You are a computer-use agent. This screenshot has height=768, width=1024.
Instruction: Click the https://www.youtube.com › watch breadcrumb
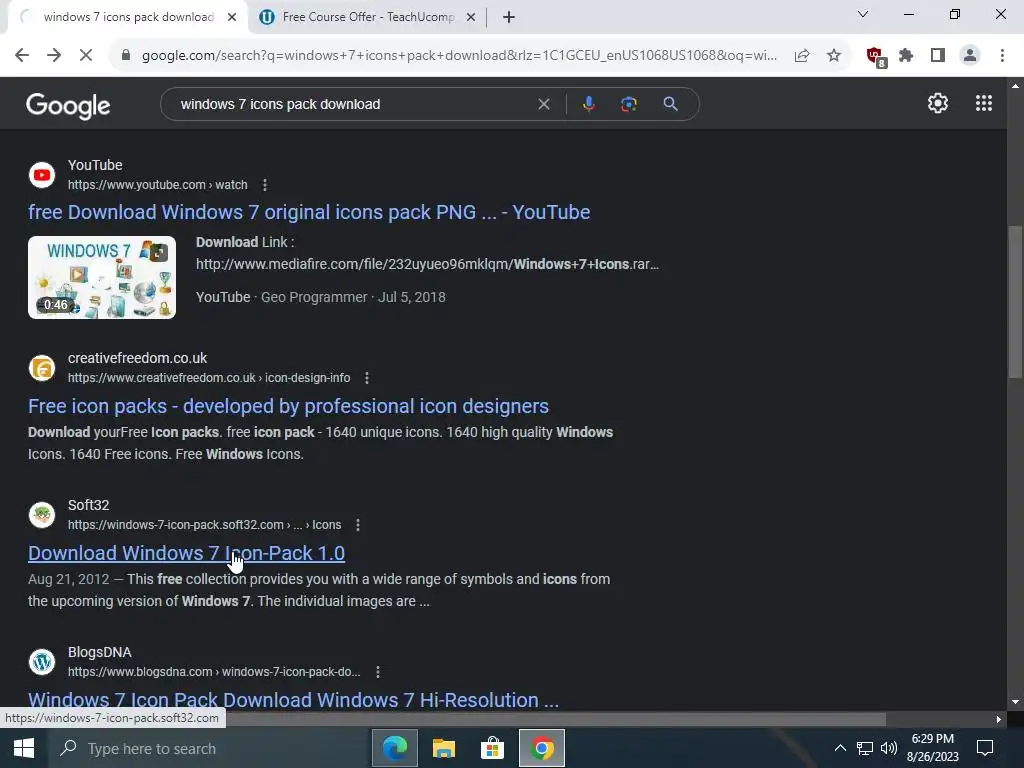coord(157,185)
